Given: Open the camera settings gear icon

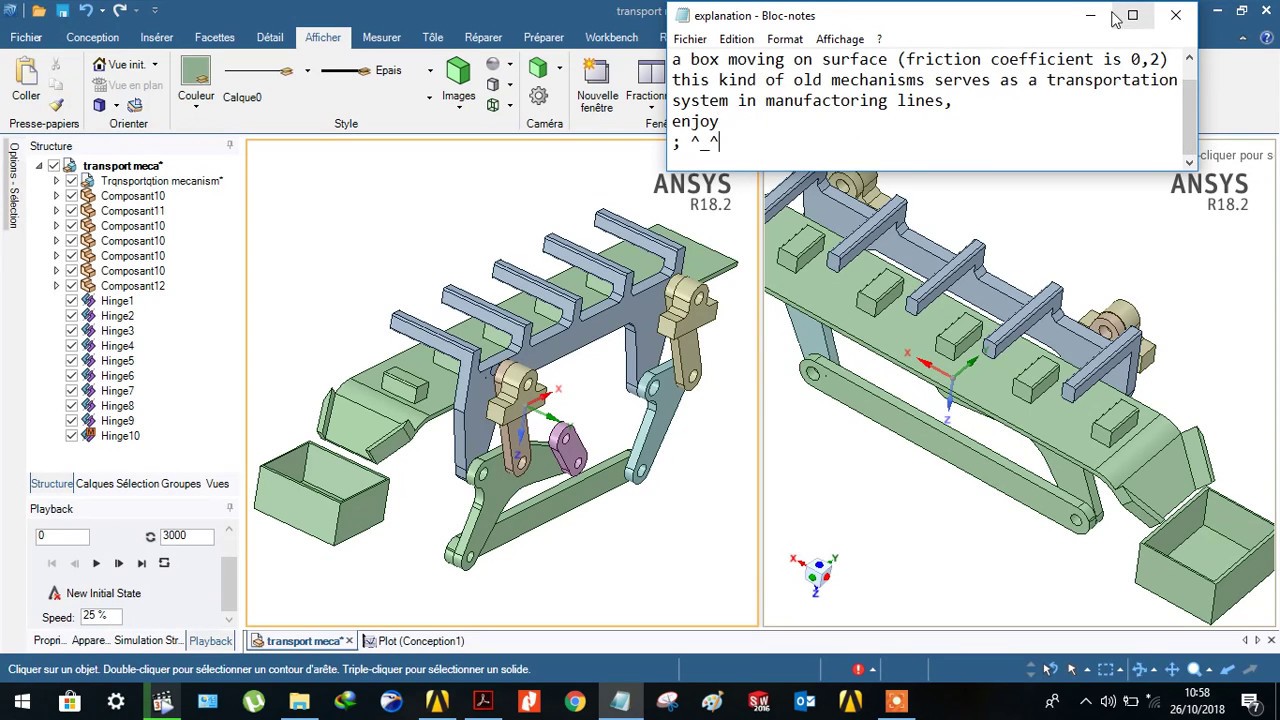Looking at the screenshot, I should coord(539,96).
